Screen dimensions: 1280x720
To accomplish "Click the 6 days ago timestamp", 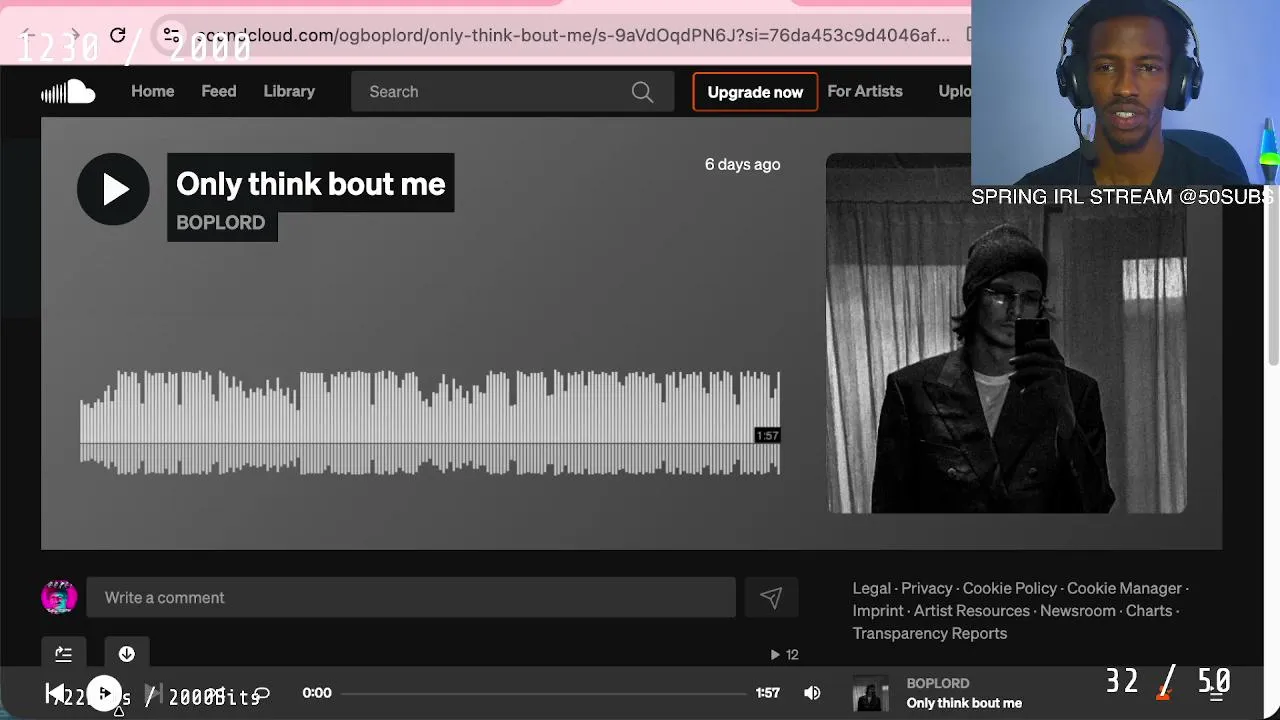I will tap(743, 164).
